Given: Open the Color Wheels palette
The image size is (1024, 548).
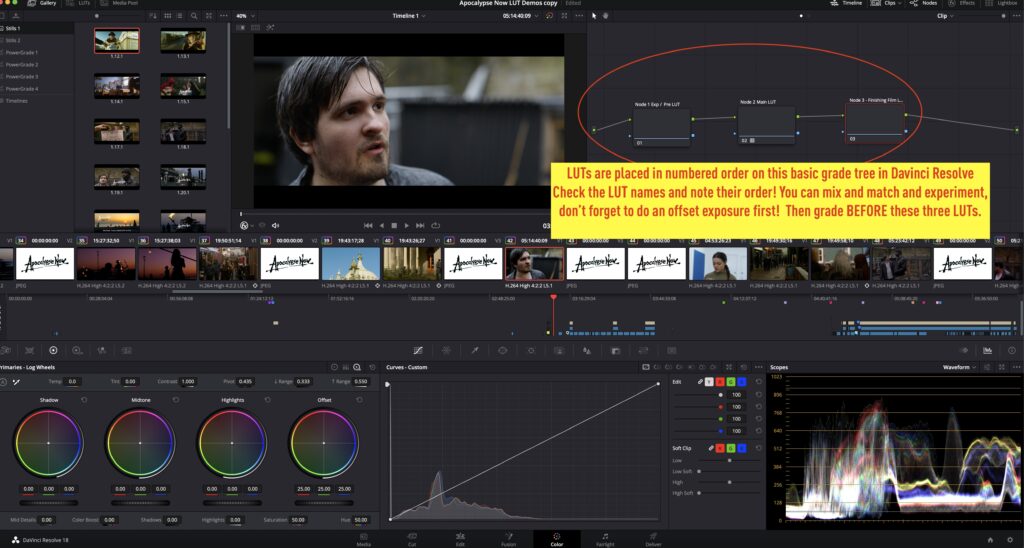Looking at the screenshot, I should click(x=54, y=351).
